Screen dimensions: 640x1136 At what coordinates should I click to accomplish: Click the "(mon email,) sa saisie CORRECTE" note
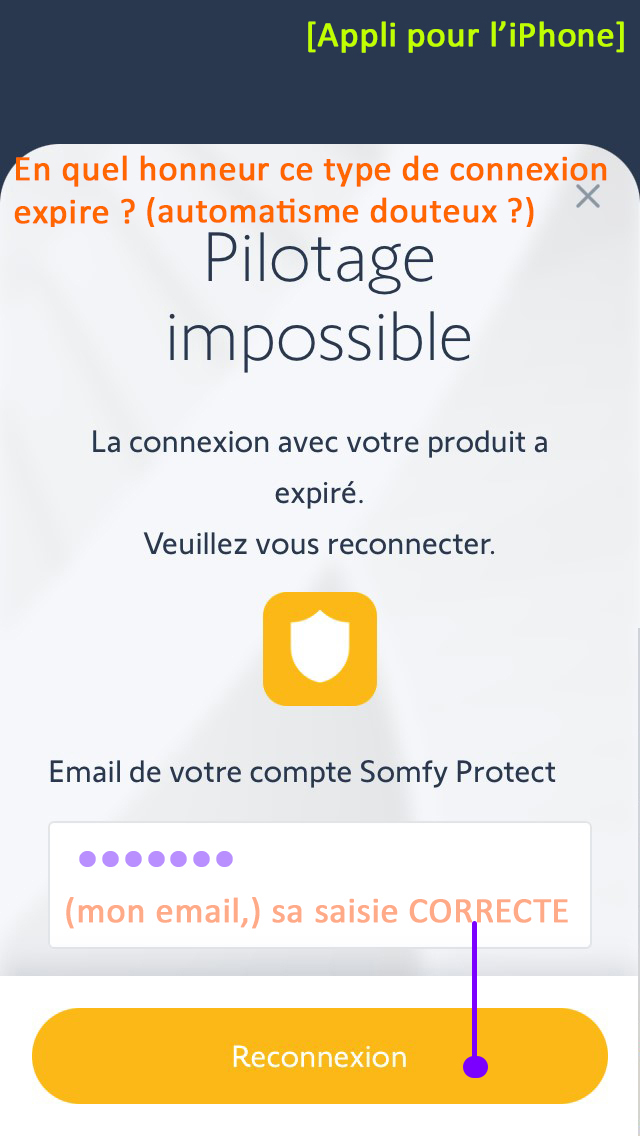point(317,911)
